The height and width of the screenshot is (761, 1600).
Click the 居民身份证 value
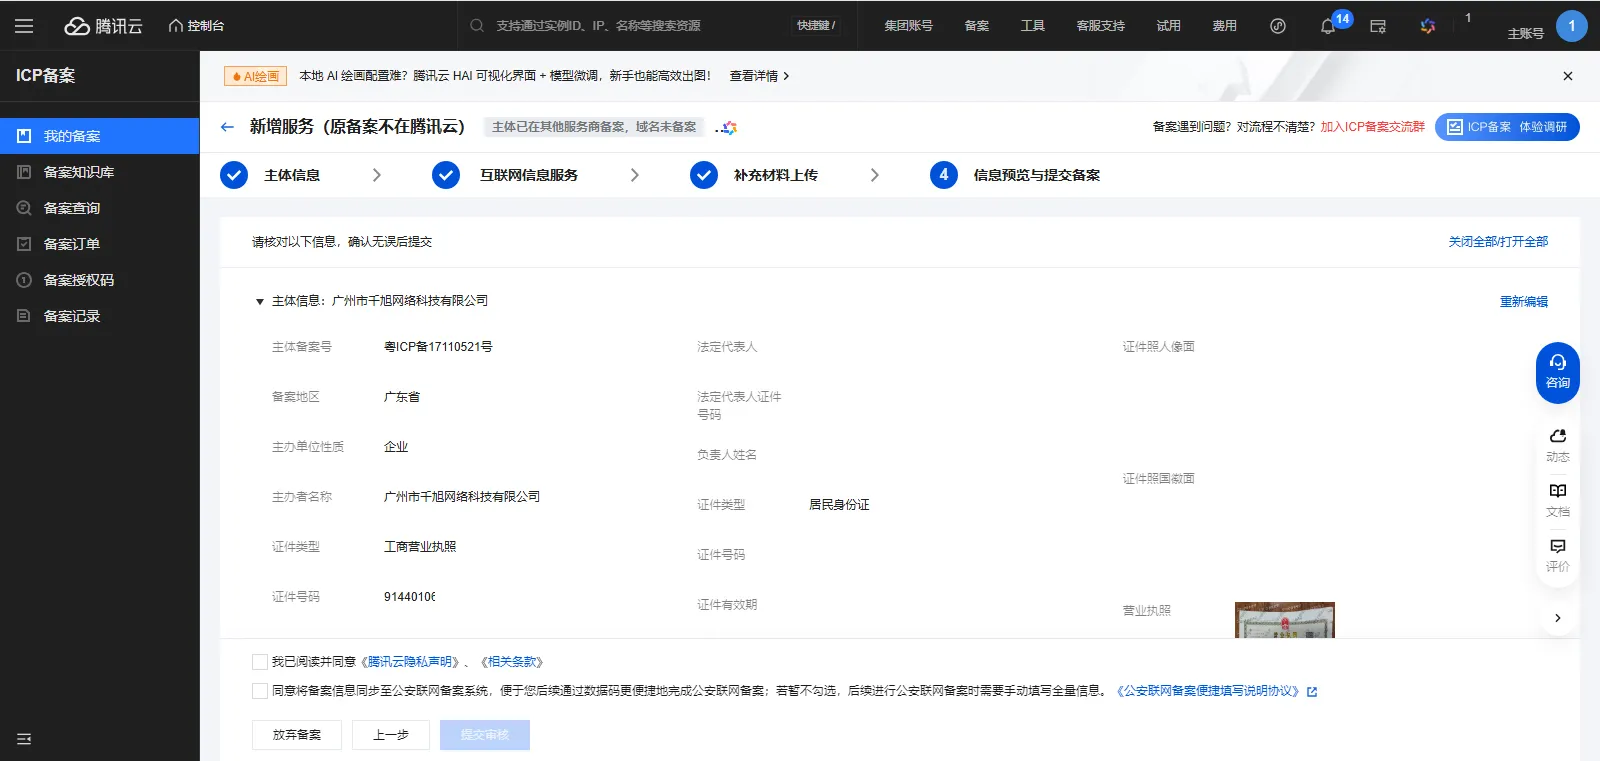[x=839, y=505]
